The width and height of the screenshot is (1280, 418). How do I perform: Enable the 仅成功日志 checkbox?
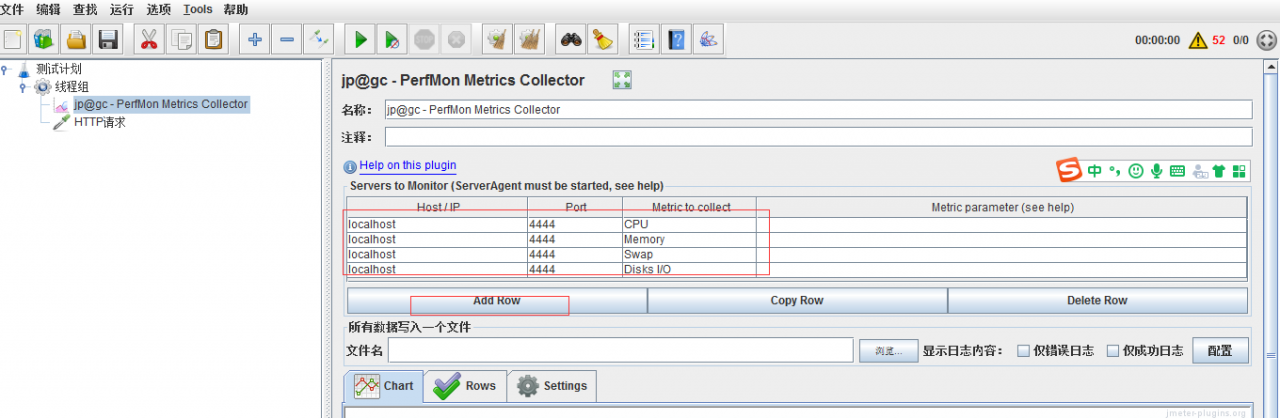[1113, 351]
